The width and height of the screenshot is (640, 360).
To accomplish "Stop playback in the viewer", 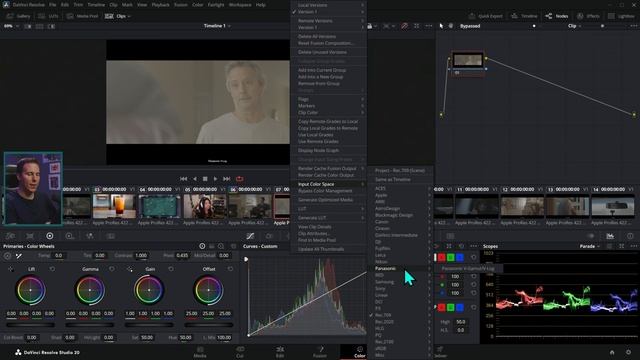I will [205, 179].
